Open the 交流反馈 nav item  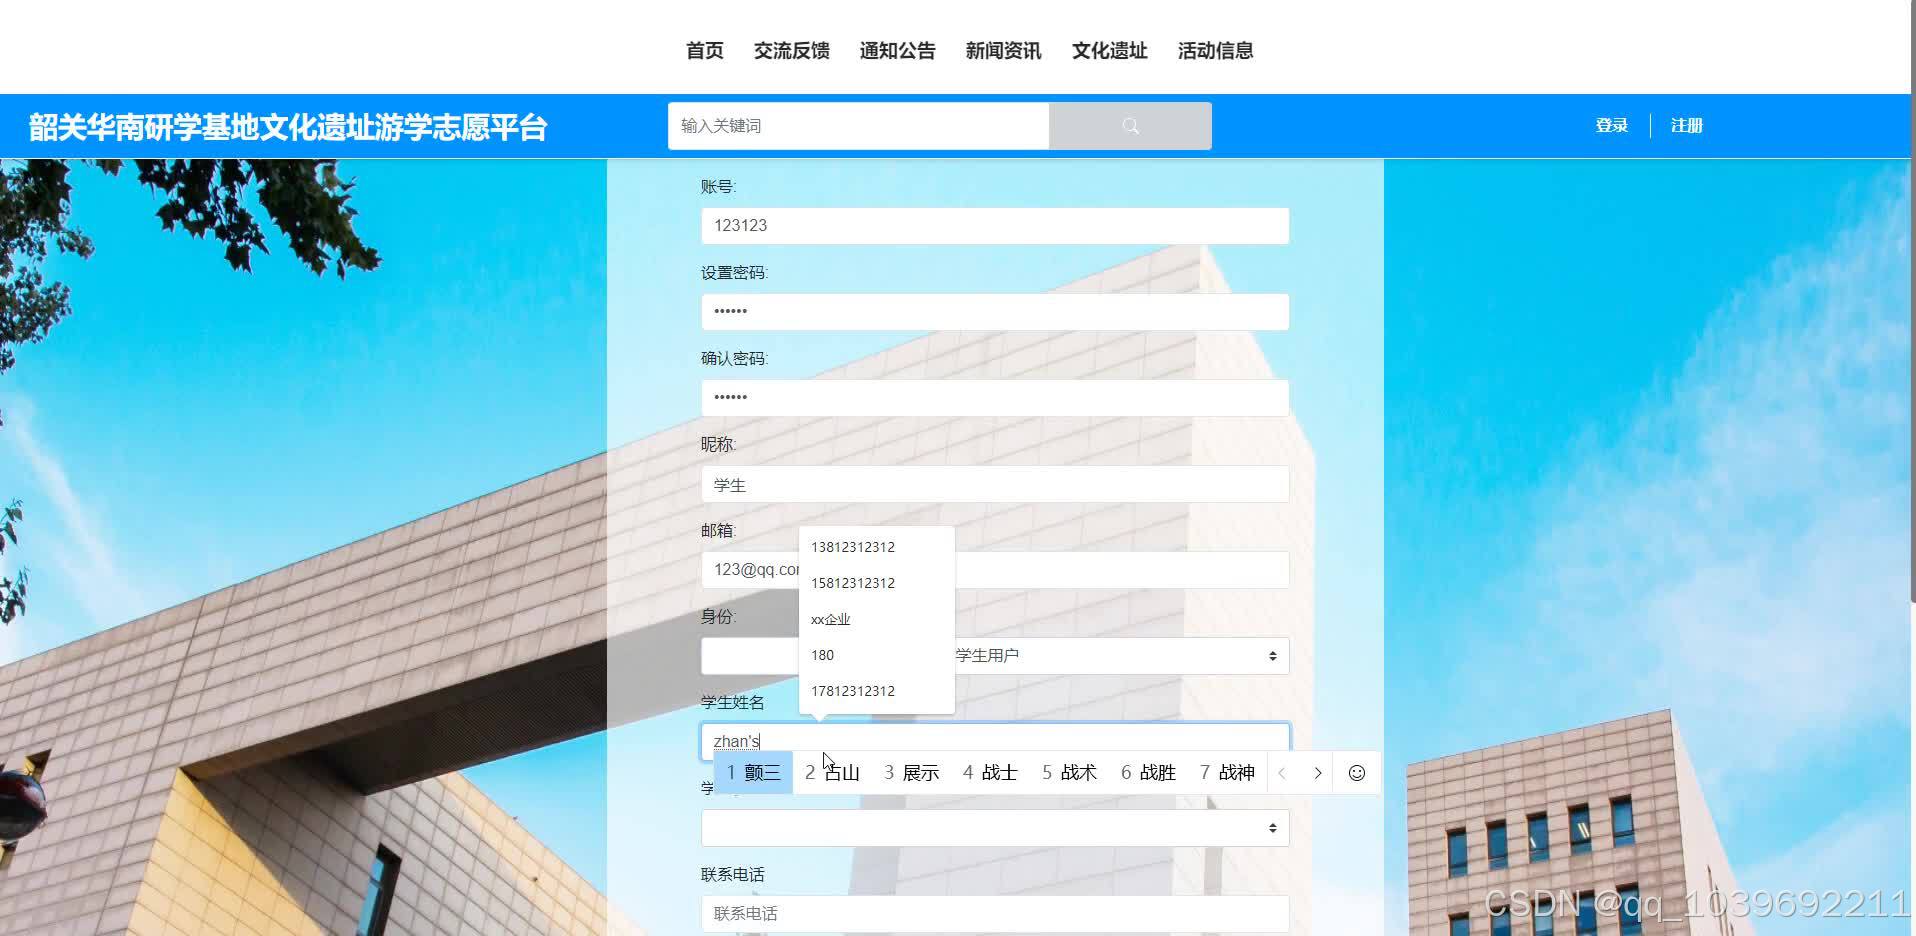point(792,51)
